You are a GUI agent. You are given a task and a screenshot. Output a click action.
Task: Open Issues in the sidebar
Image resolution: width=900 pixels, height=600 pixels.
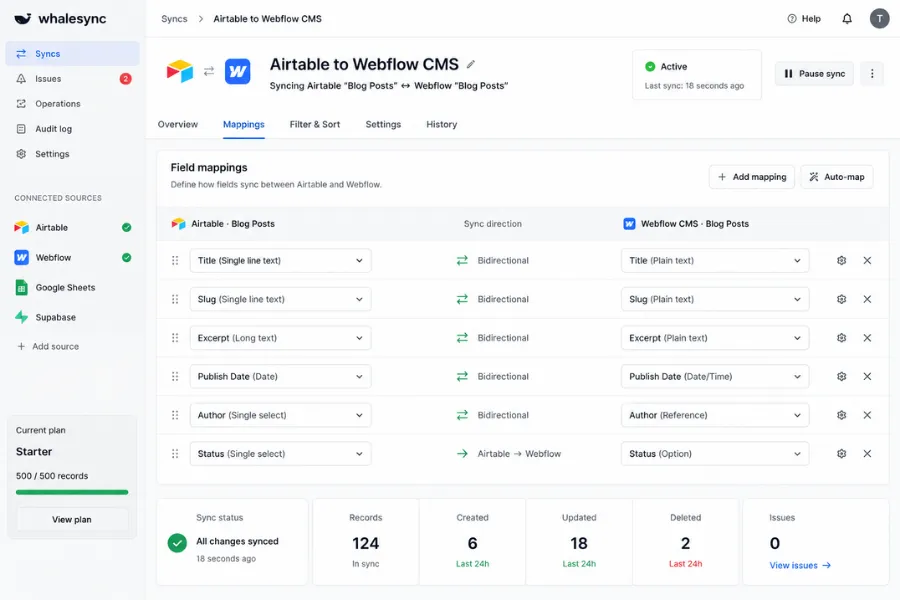coord(72,79)
